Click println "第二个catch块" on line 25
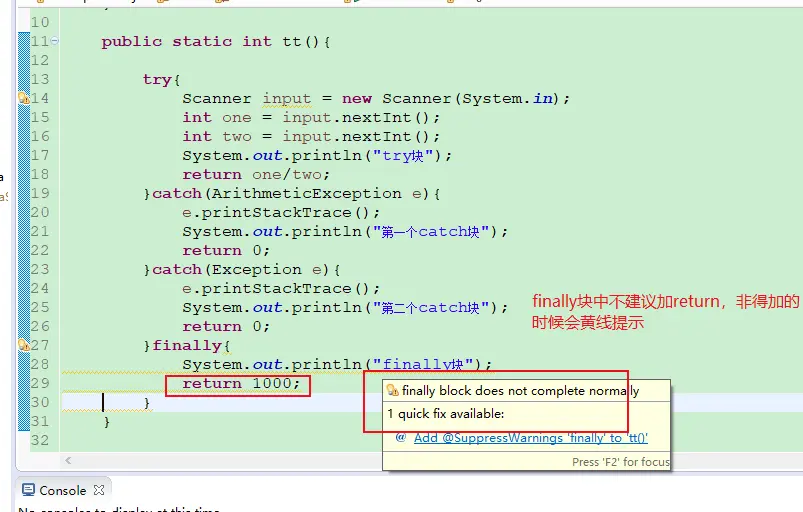 [x=345, y=307]
